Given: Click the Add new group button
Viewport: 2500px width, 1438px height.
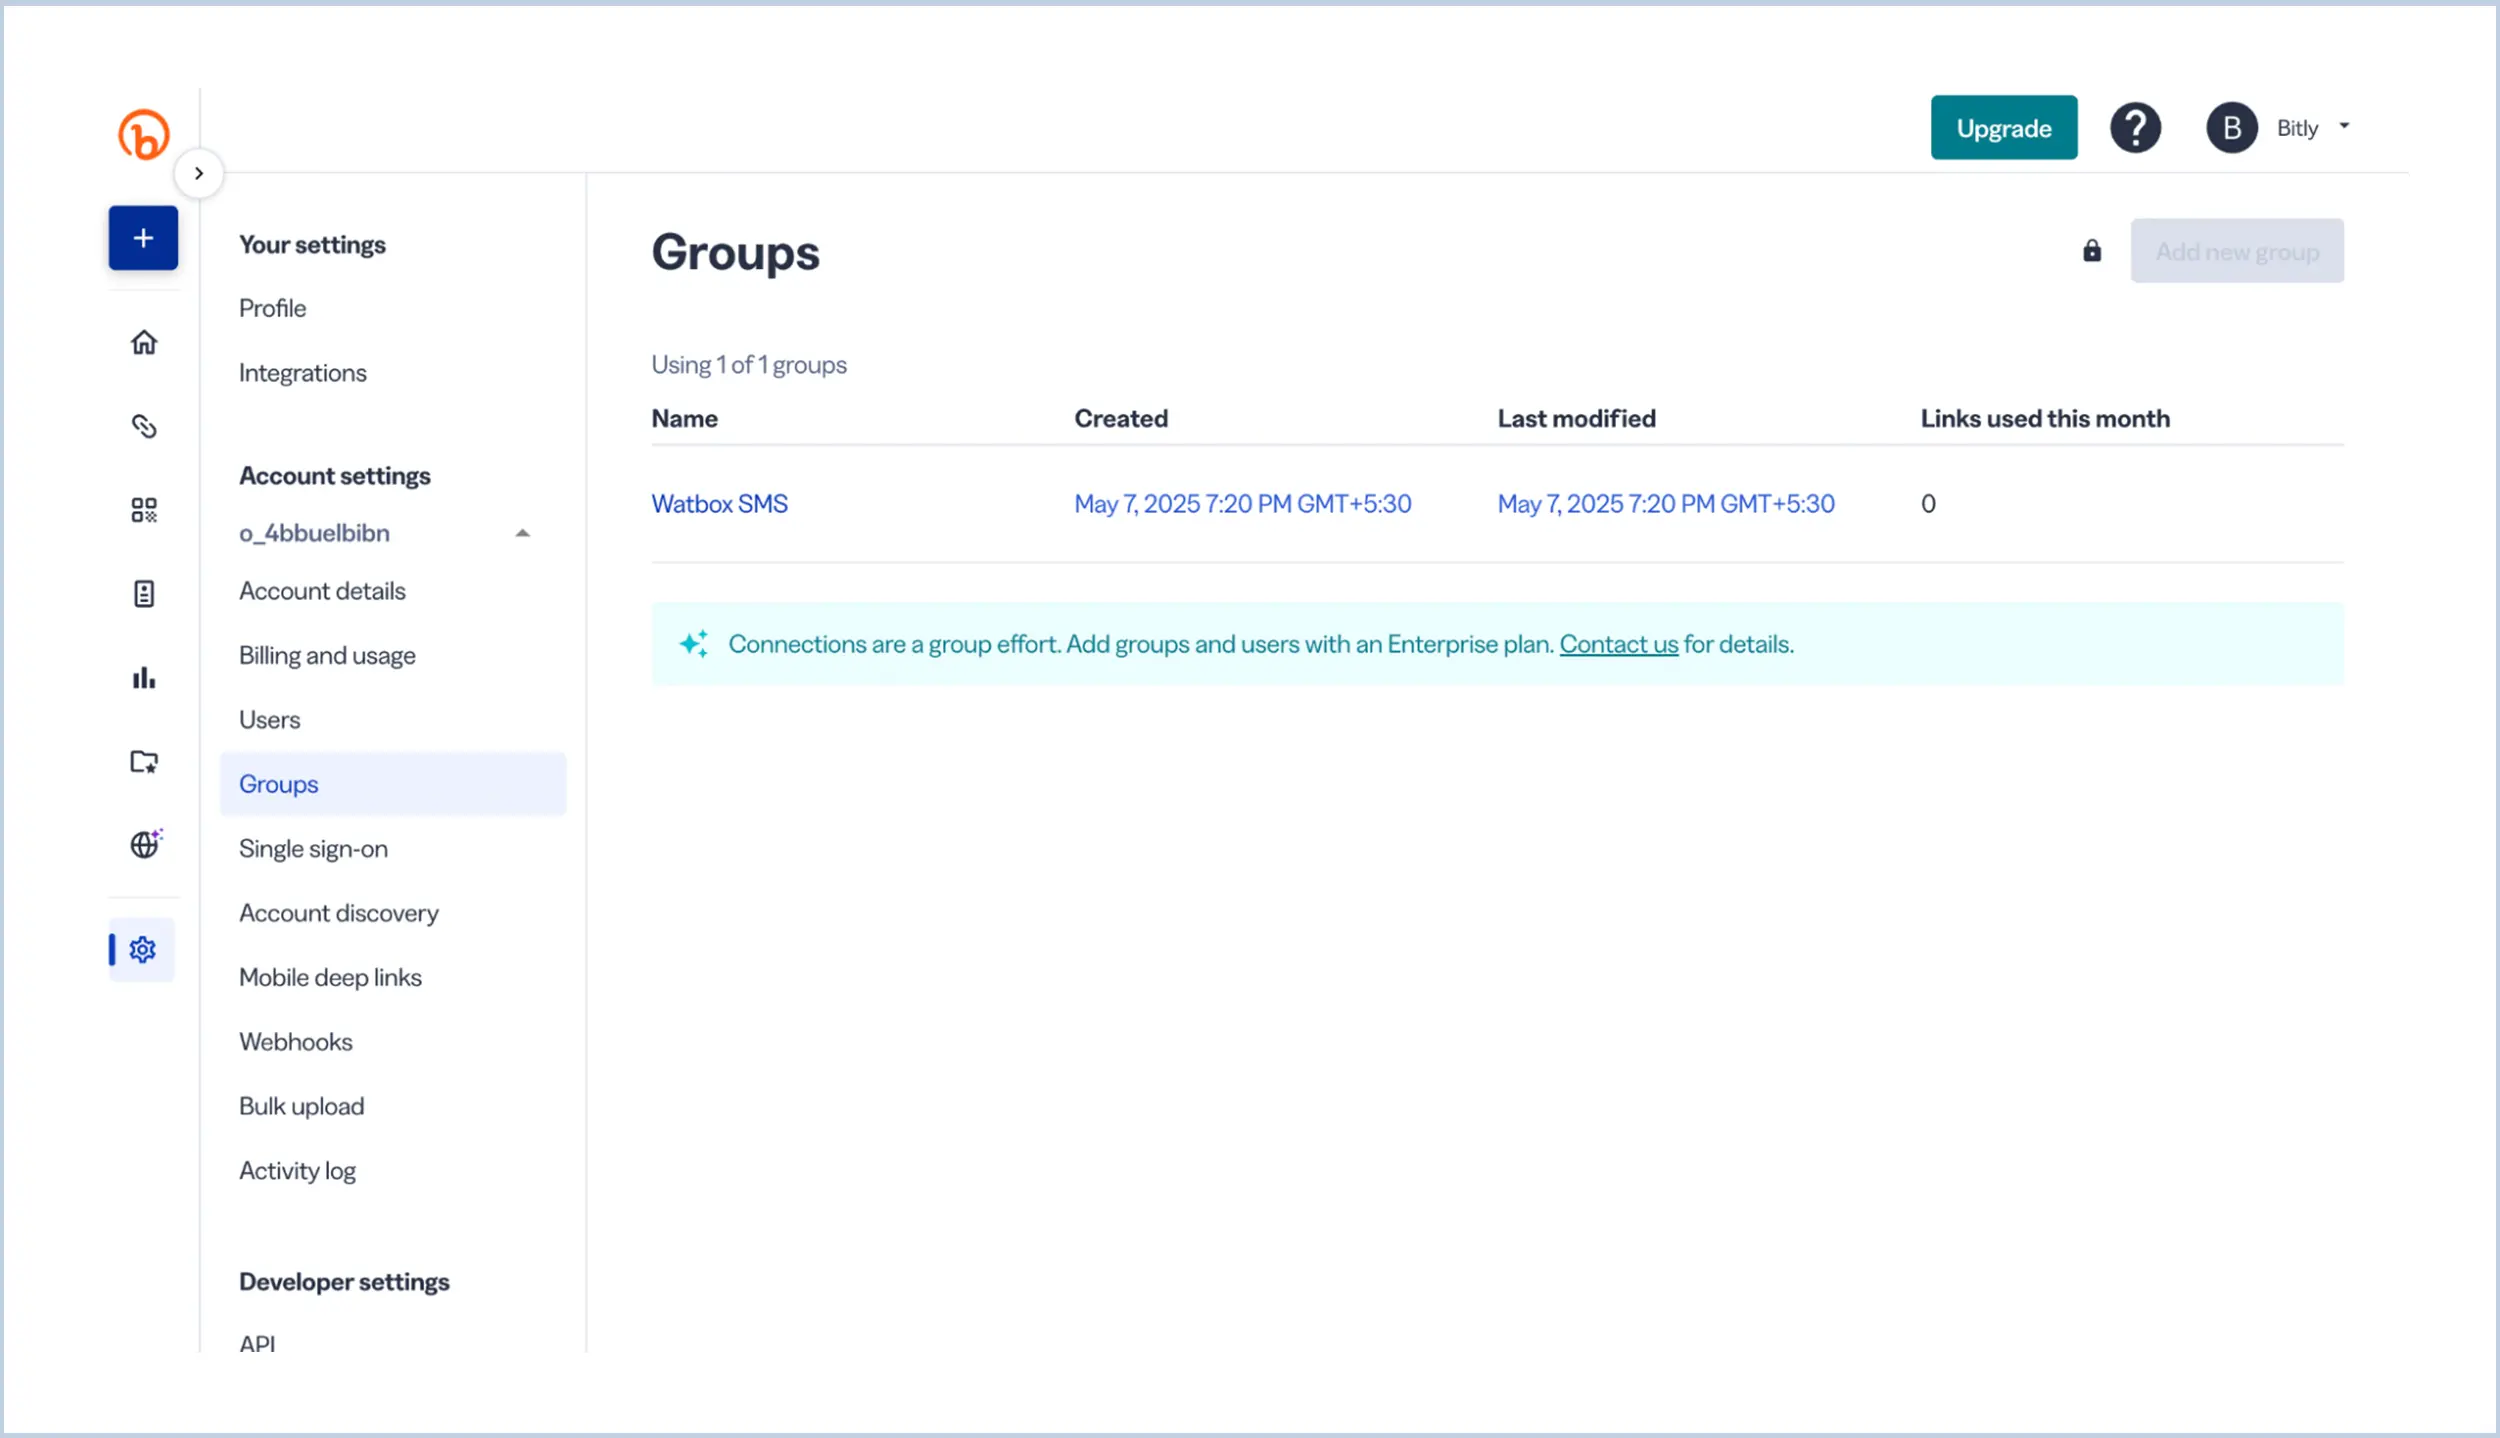Looking at the screenshot, I should tap(2236, 251).
